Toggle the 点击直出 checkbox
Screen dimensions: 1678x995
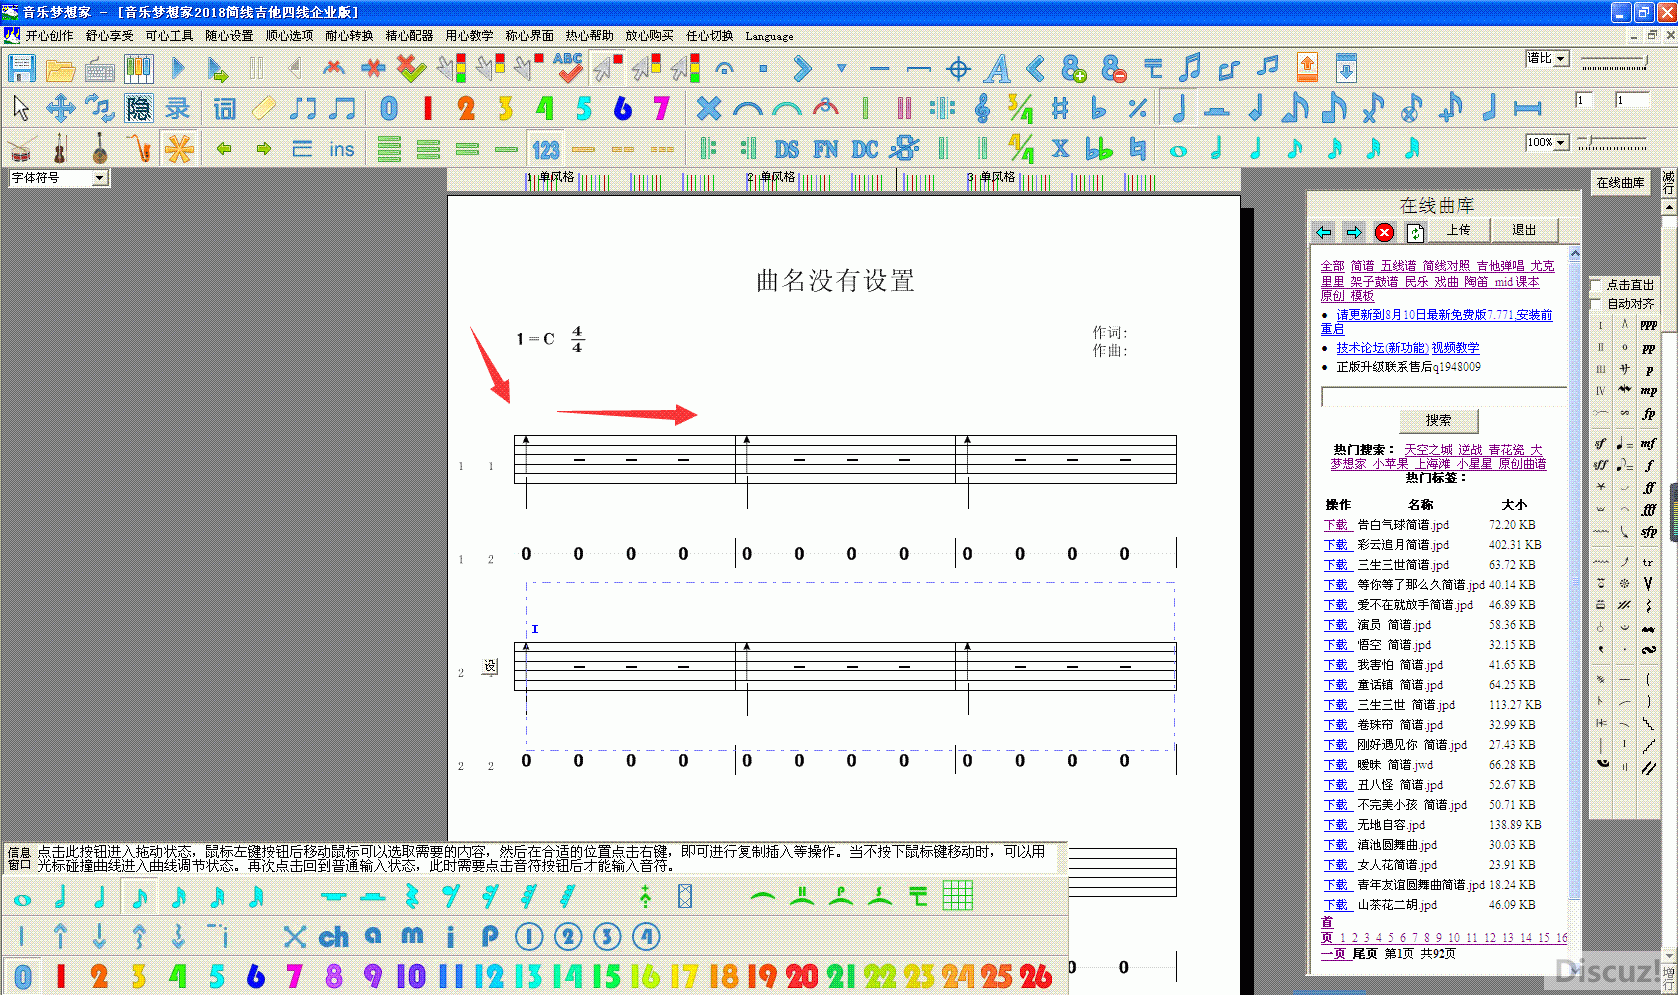[1597, 285]
